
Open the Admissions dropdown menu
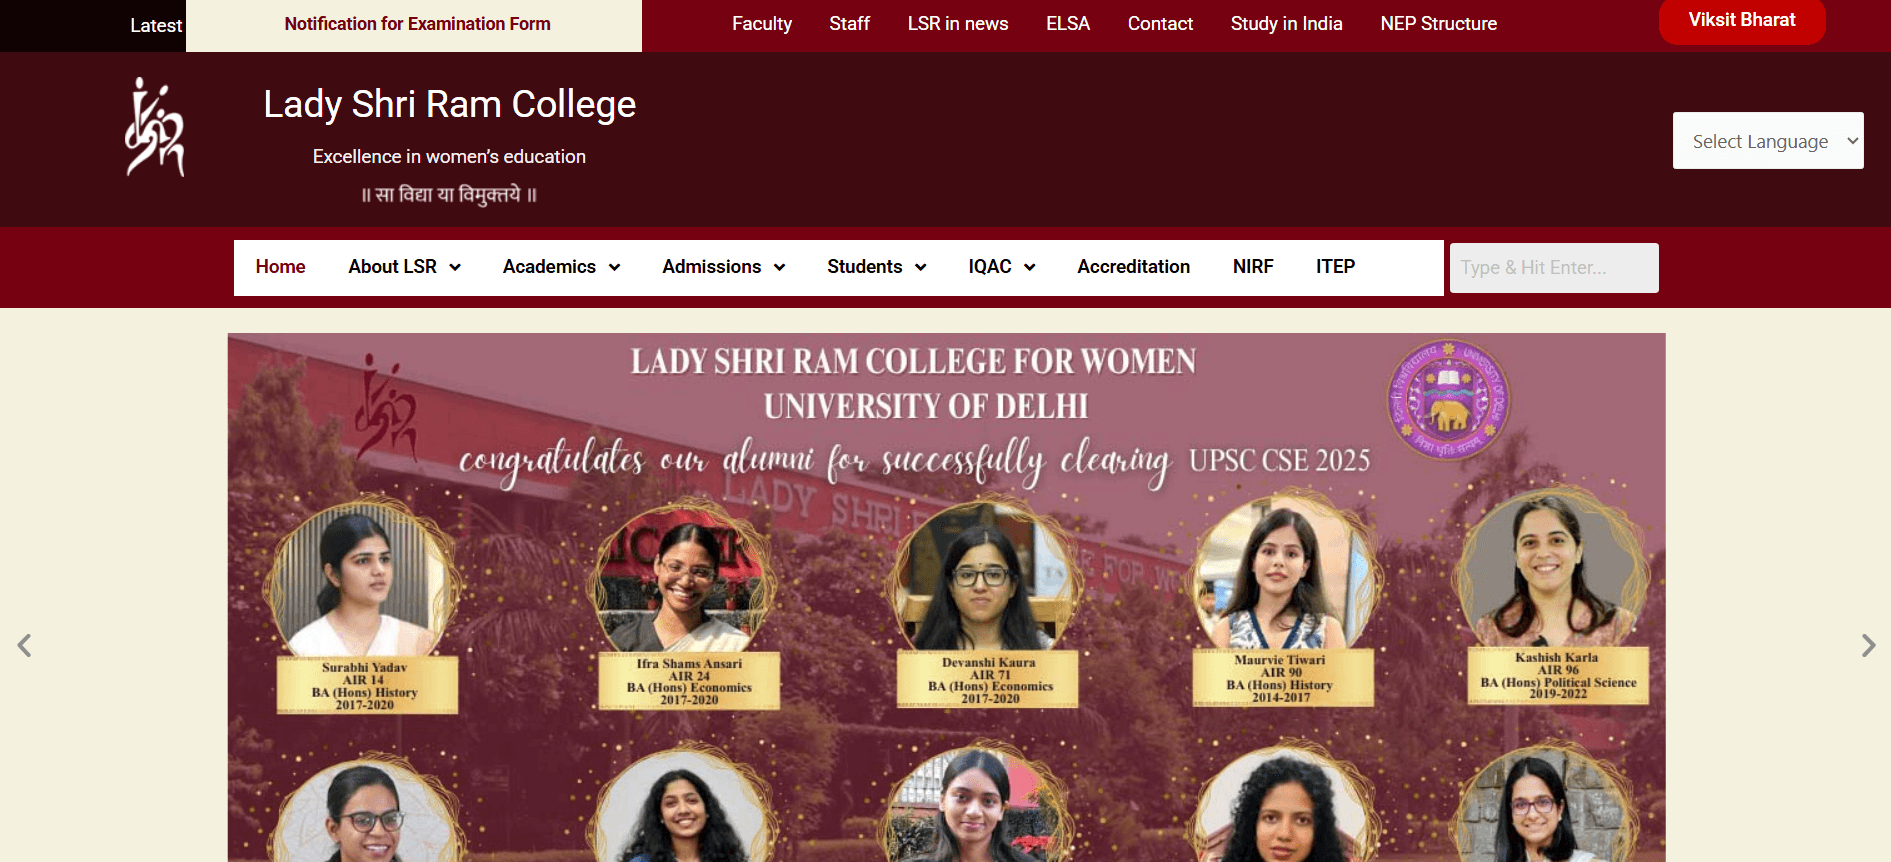click(x=723, y=267)
